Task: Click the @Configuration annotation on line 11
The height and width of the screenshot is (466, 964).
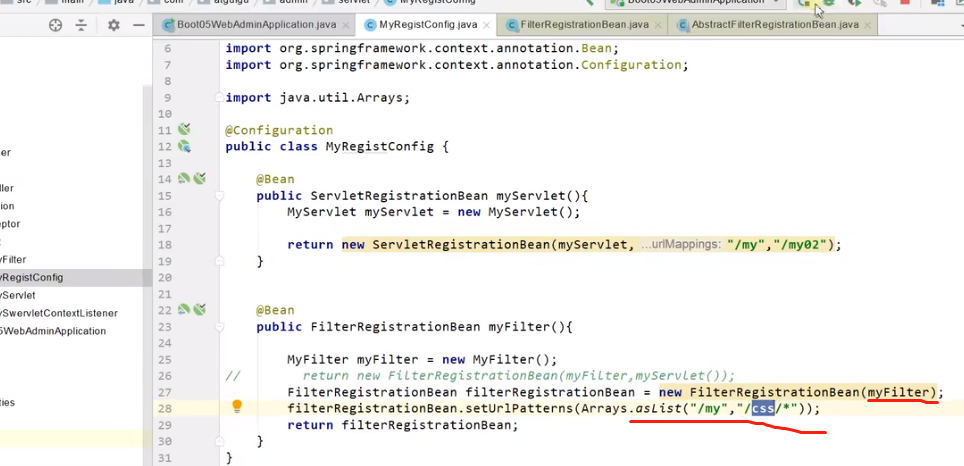Action: click(279, 130)
